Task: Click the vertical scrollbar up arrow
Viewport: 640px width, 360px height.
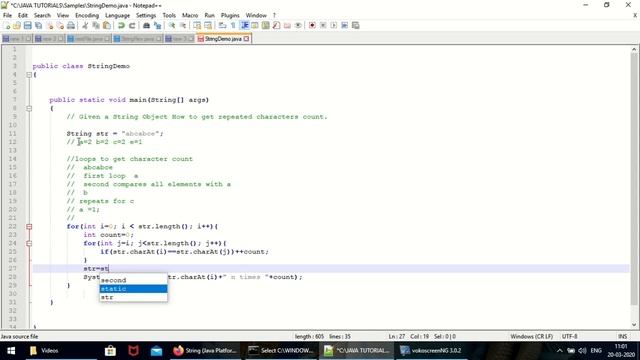Action: [634, 49]
